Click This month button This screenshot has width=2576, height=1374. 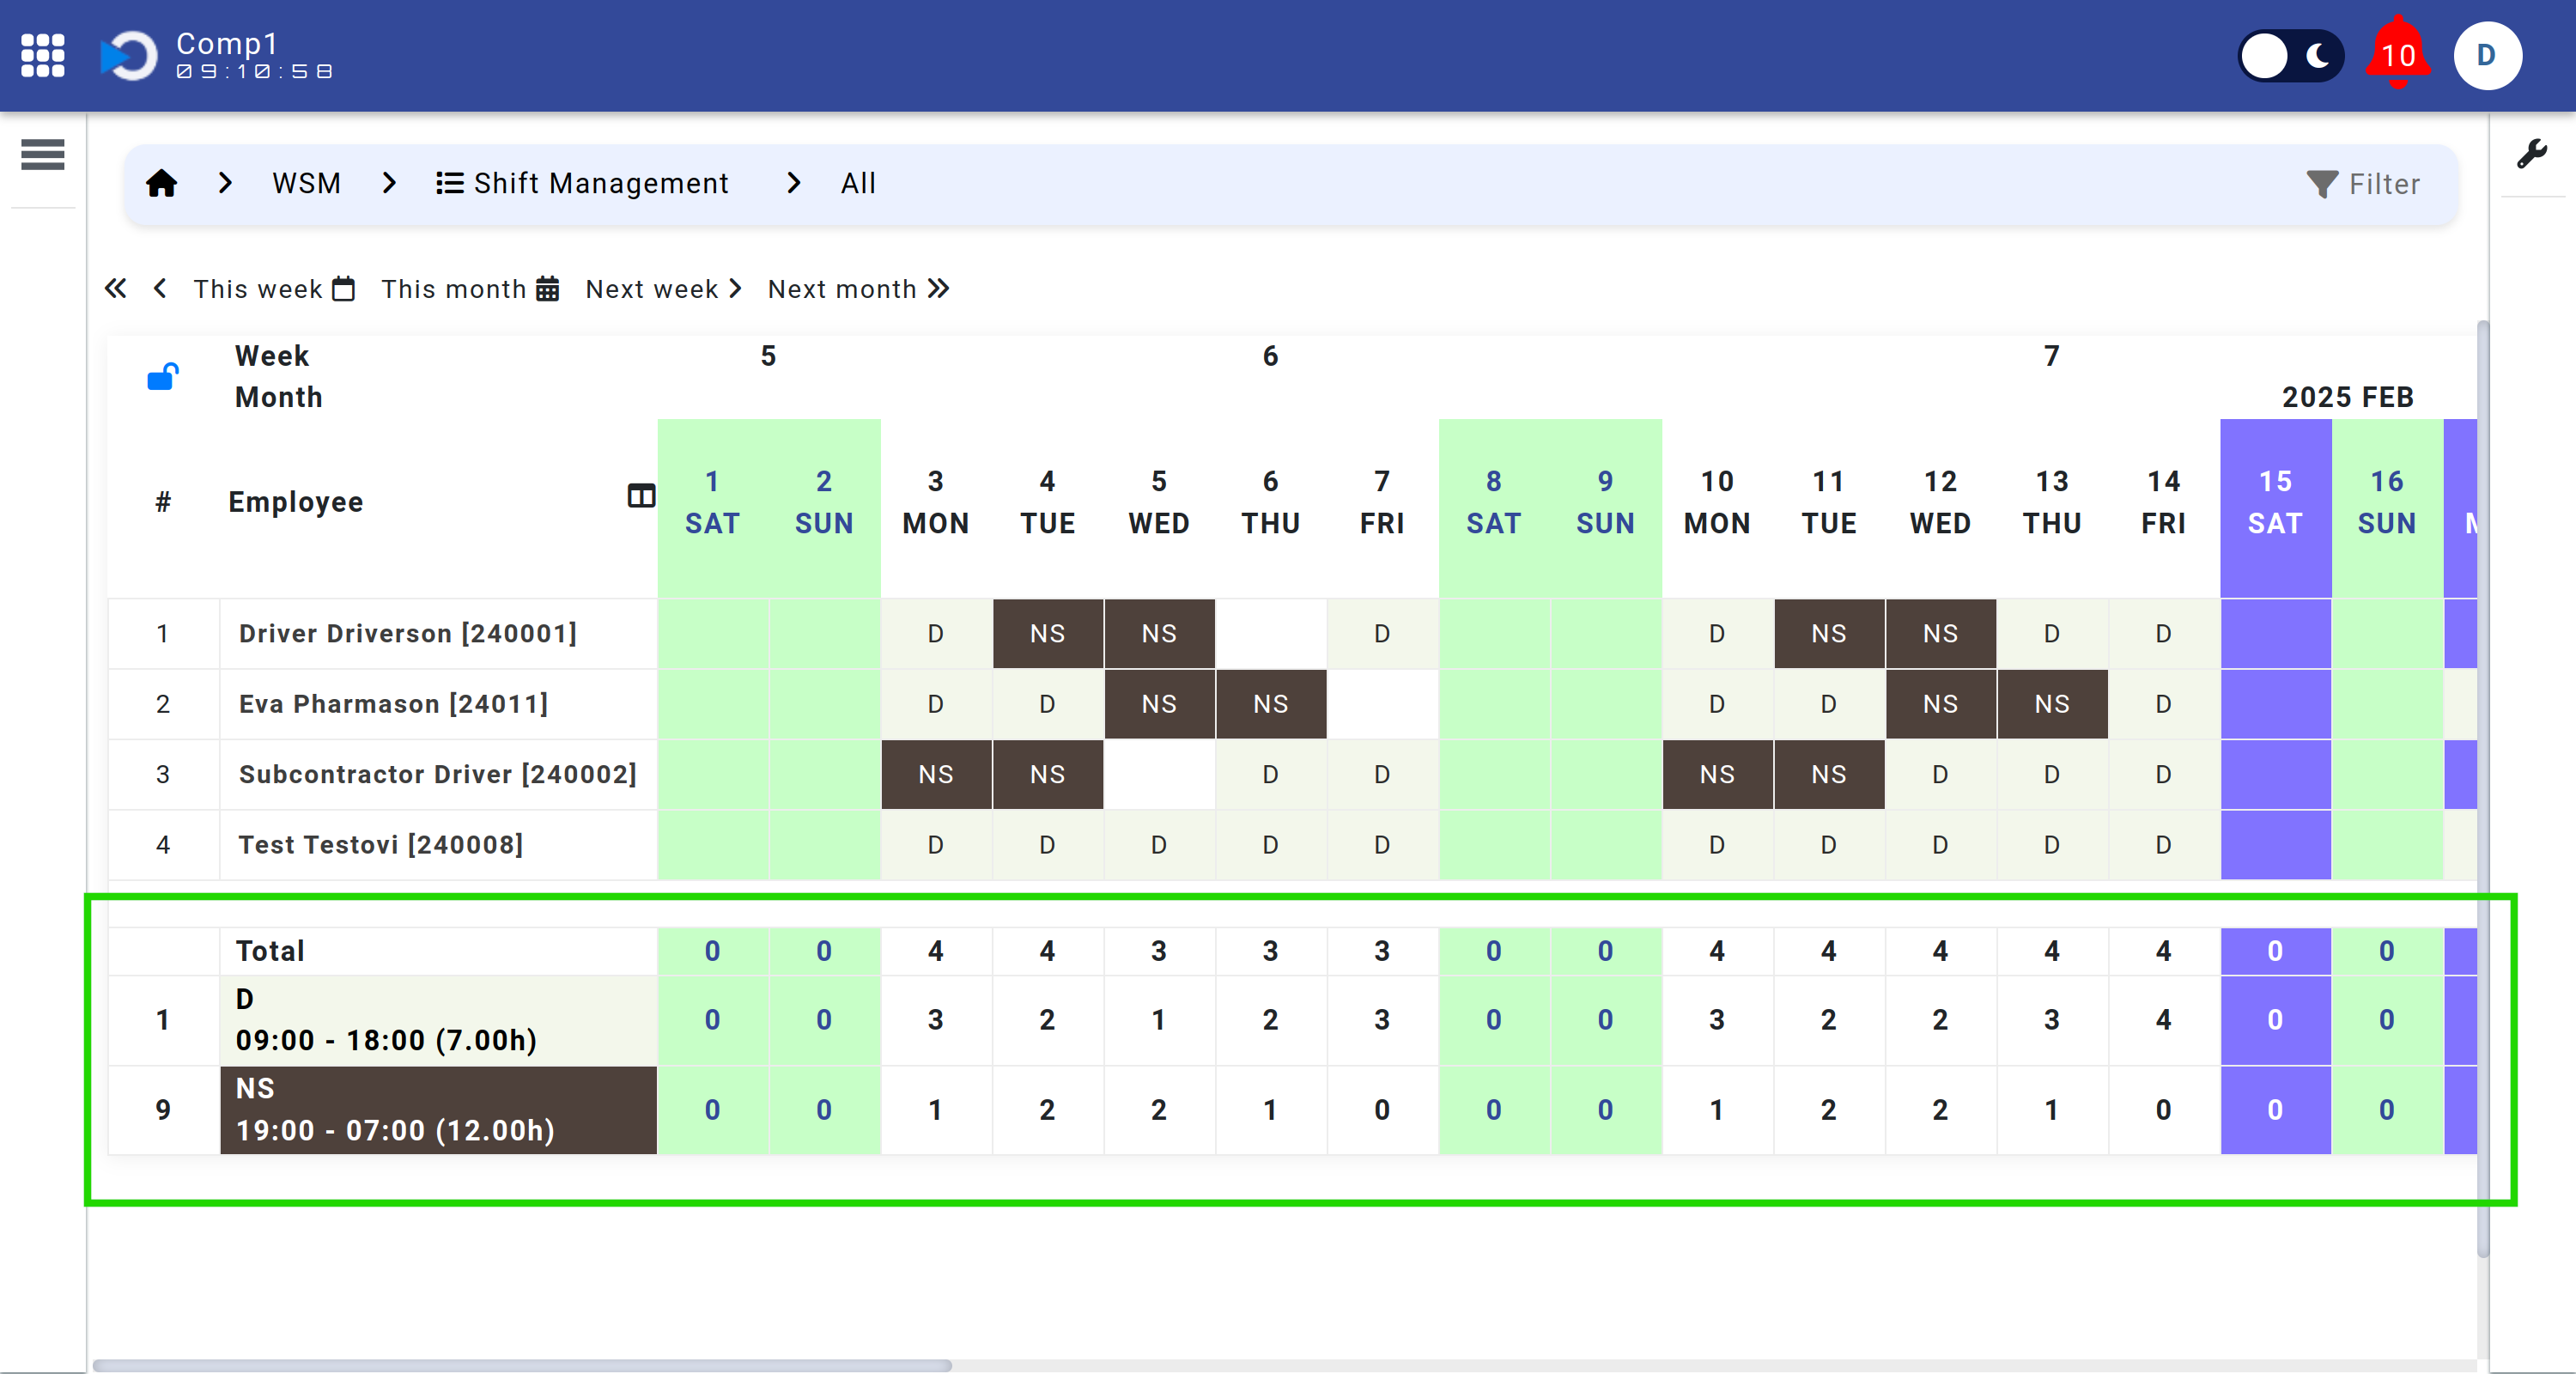point(470,289)
